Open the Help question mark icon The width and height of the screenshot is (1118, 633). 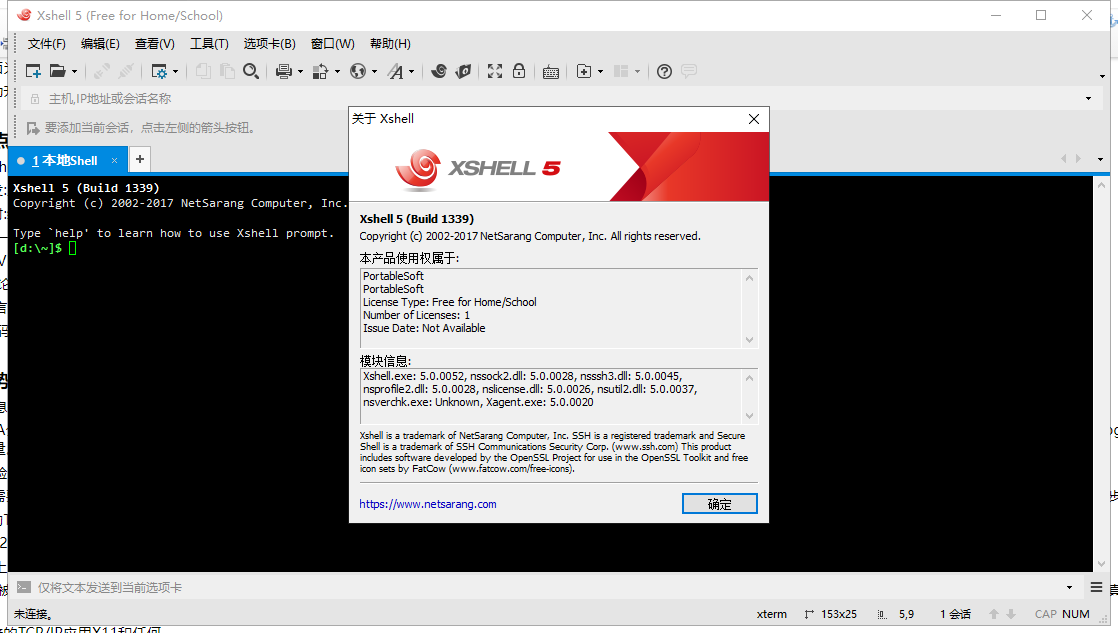pyautogui.click(x=664, y=71)
